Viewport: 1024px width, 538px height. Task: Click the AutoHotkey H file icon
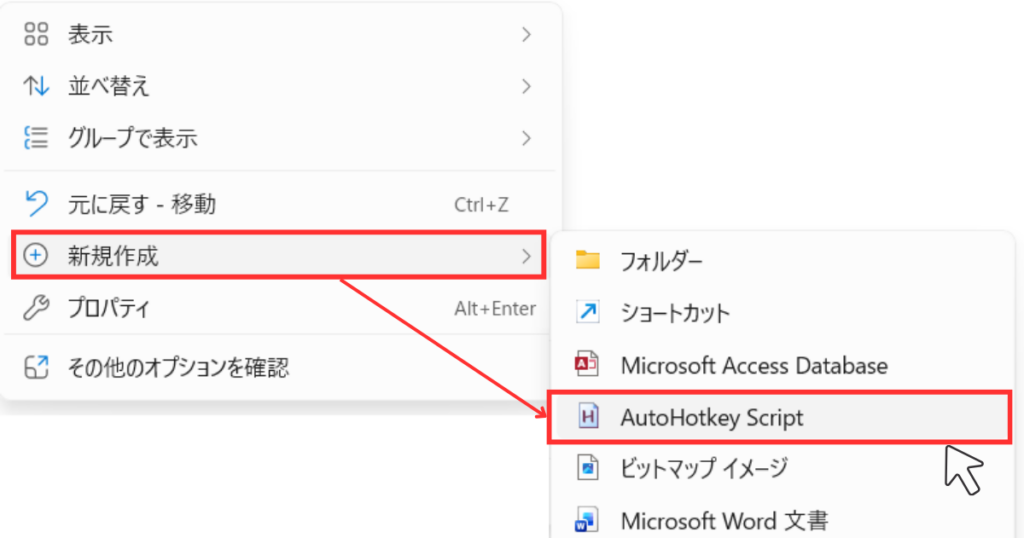click(x=588, y=417)
